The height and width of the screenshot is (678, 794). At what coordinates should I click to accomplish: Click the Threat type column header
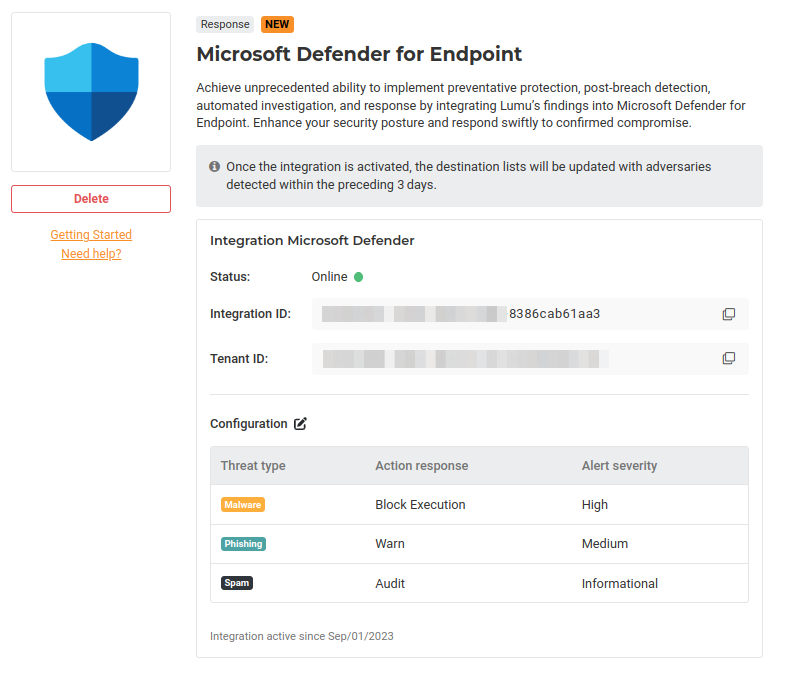253,466
